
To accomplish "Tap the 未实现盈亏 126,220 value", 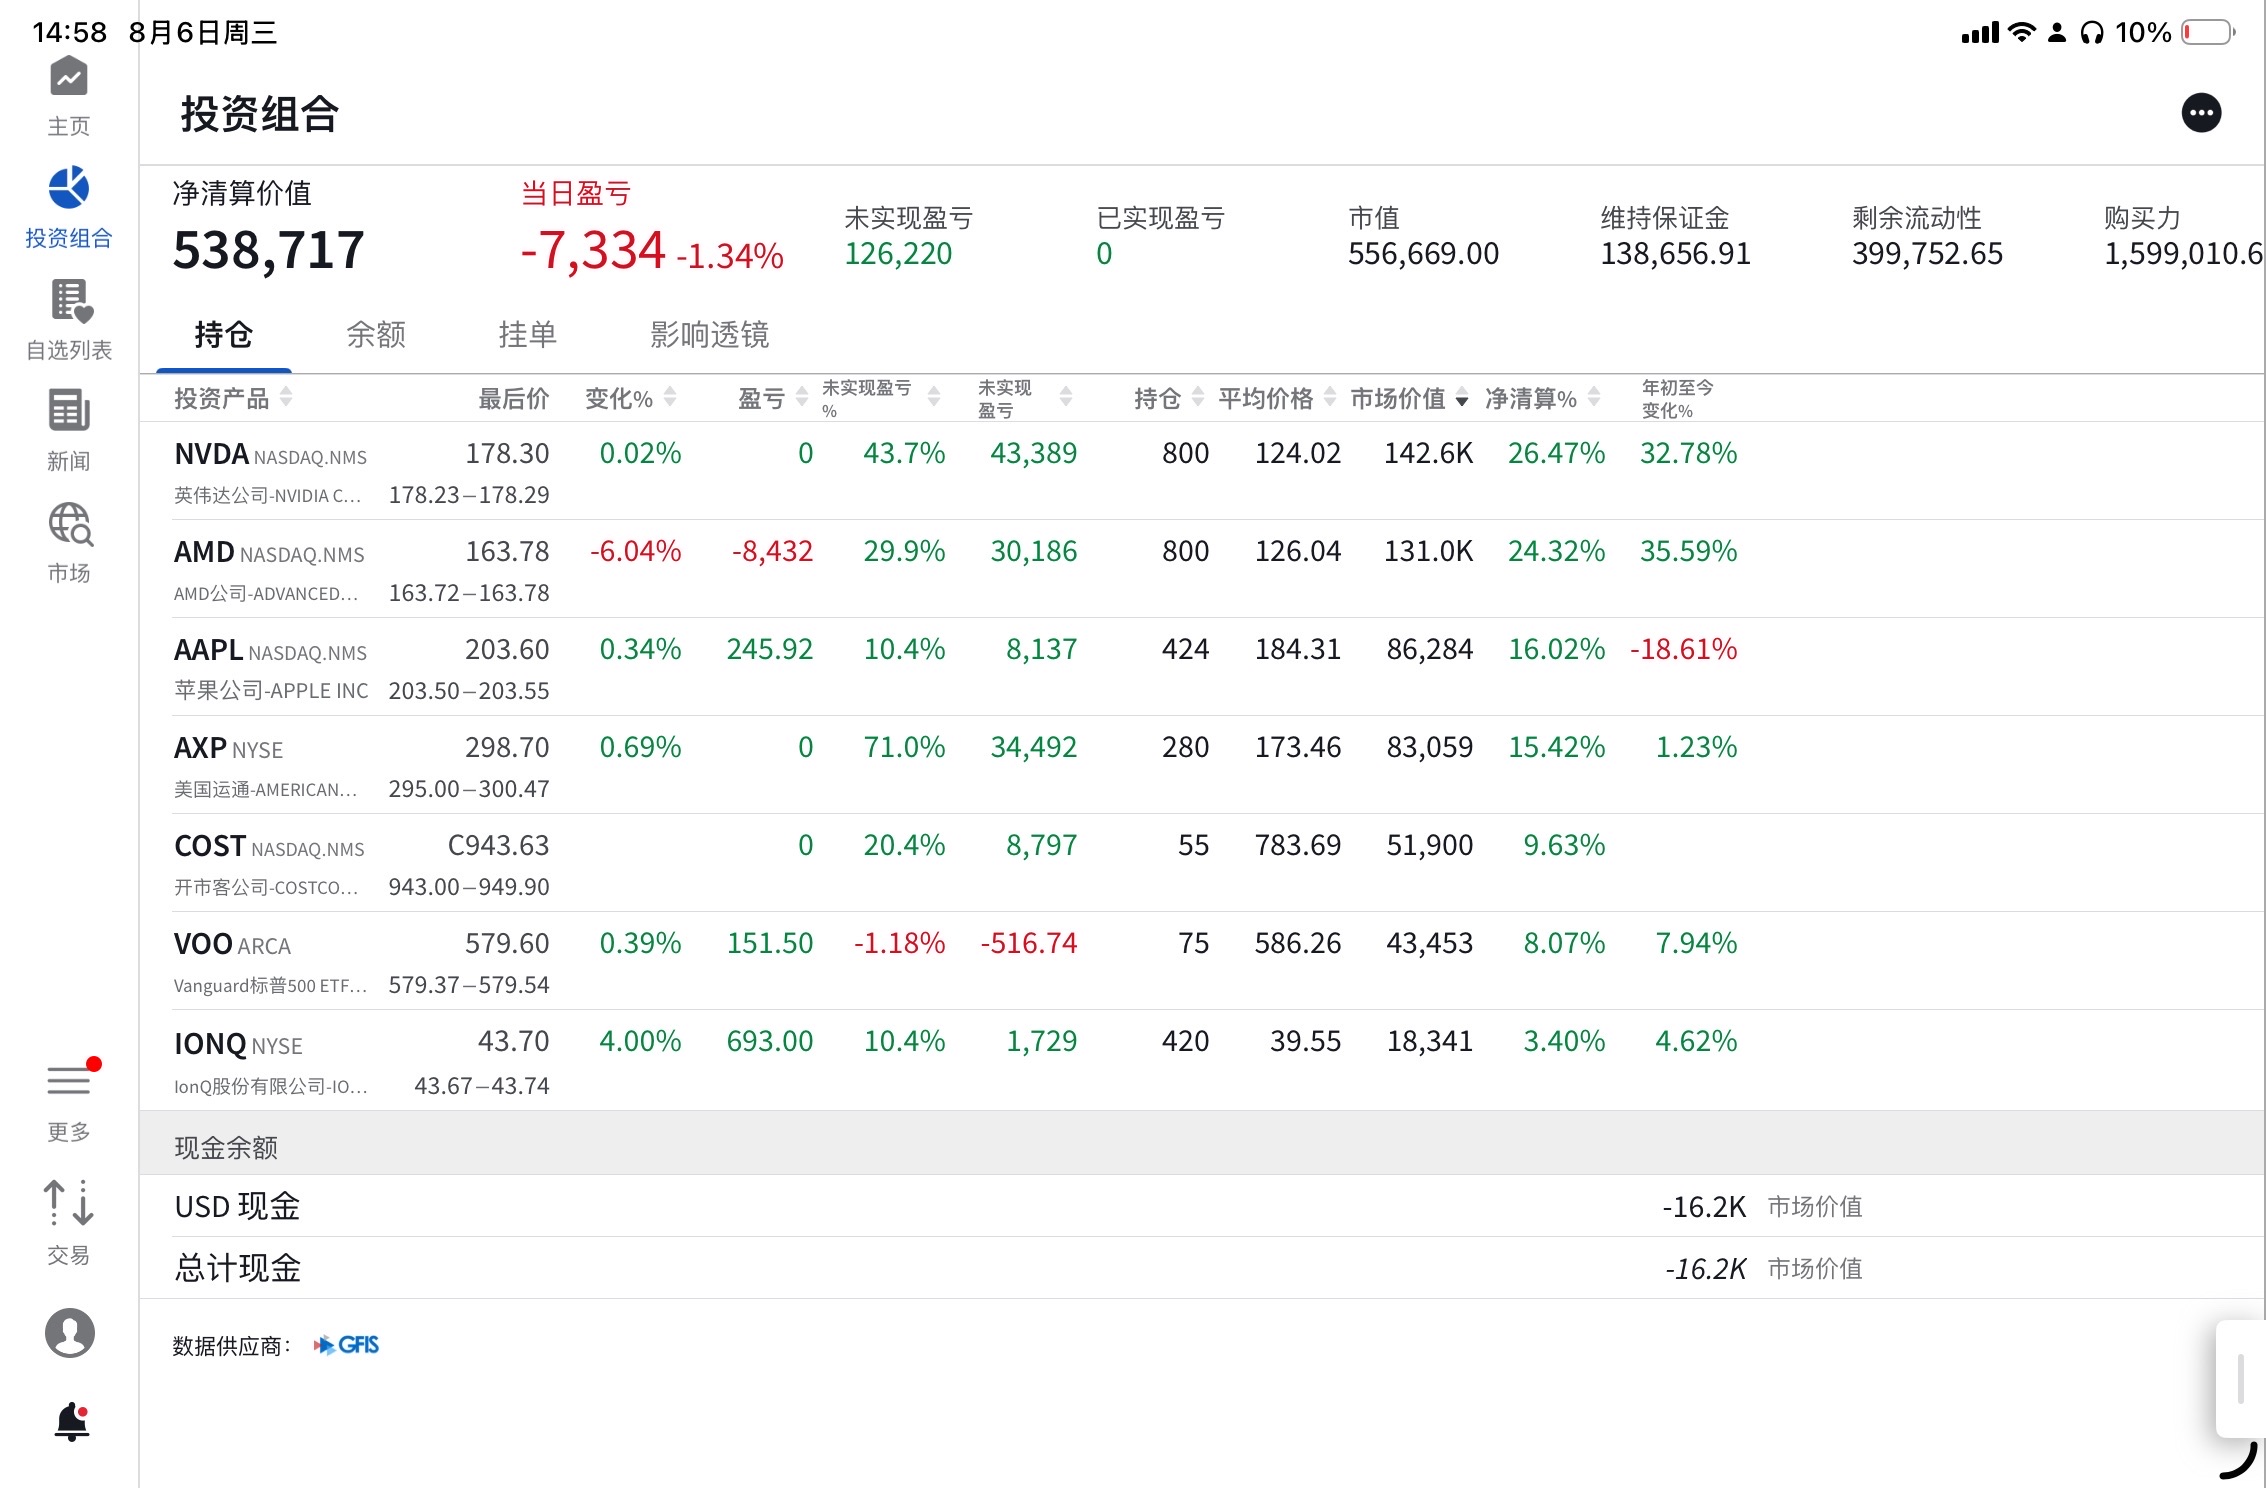I will point(898,254).
